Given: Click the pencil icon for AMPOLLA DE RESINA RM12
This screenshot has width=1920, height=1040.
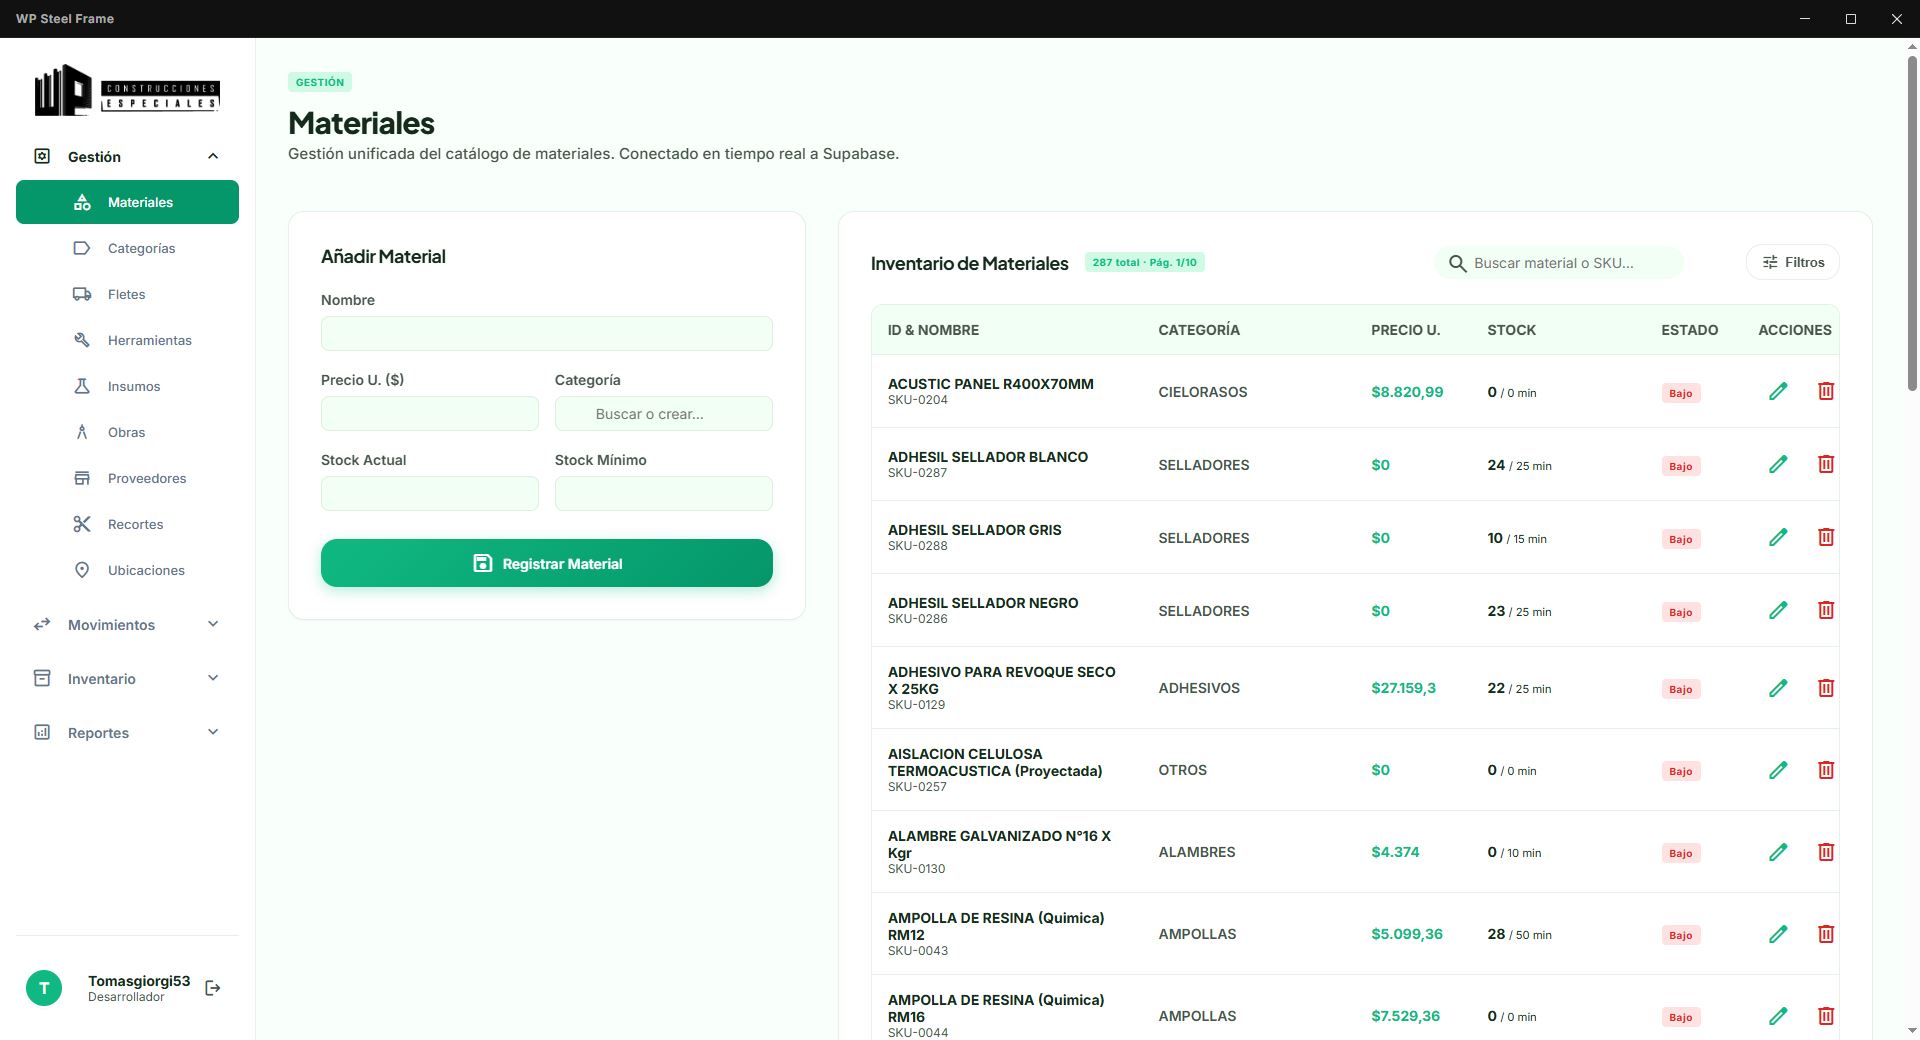Looking at the screenshot, I should (1779, 934).
